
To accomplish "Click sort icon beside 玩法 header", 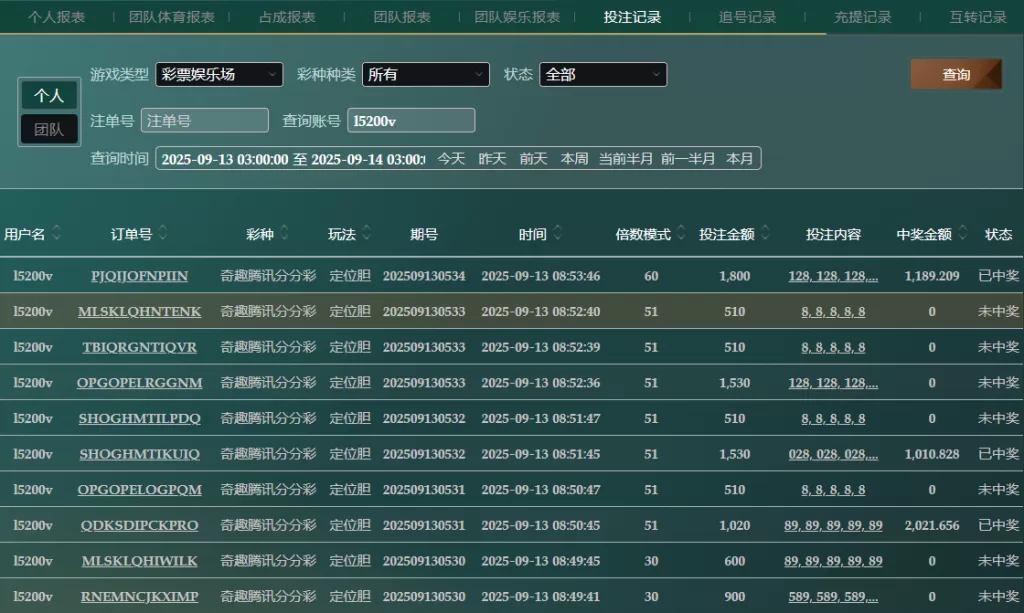I will point(366,233).
